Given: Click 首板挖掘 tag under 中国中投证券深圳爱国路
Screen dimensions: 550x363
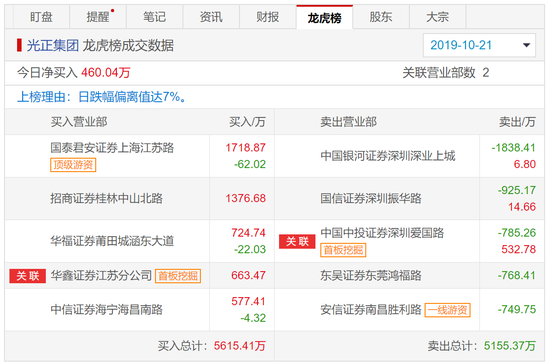Looking at the screenshot, I should [x=343, y=250].
